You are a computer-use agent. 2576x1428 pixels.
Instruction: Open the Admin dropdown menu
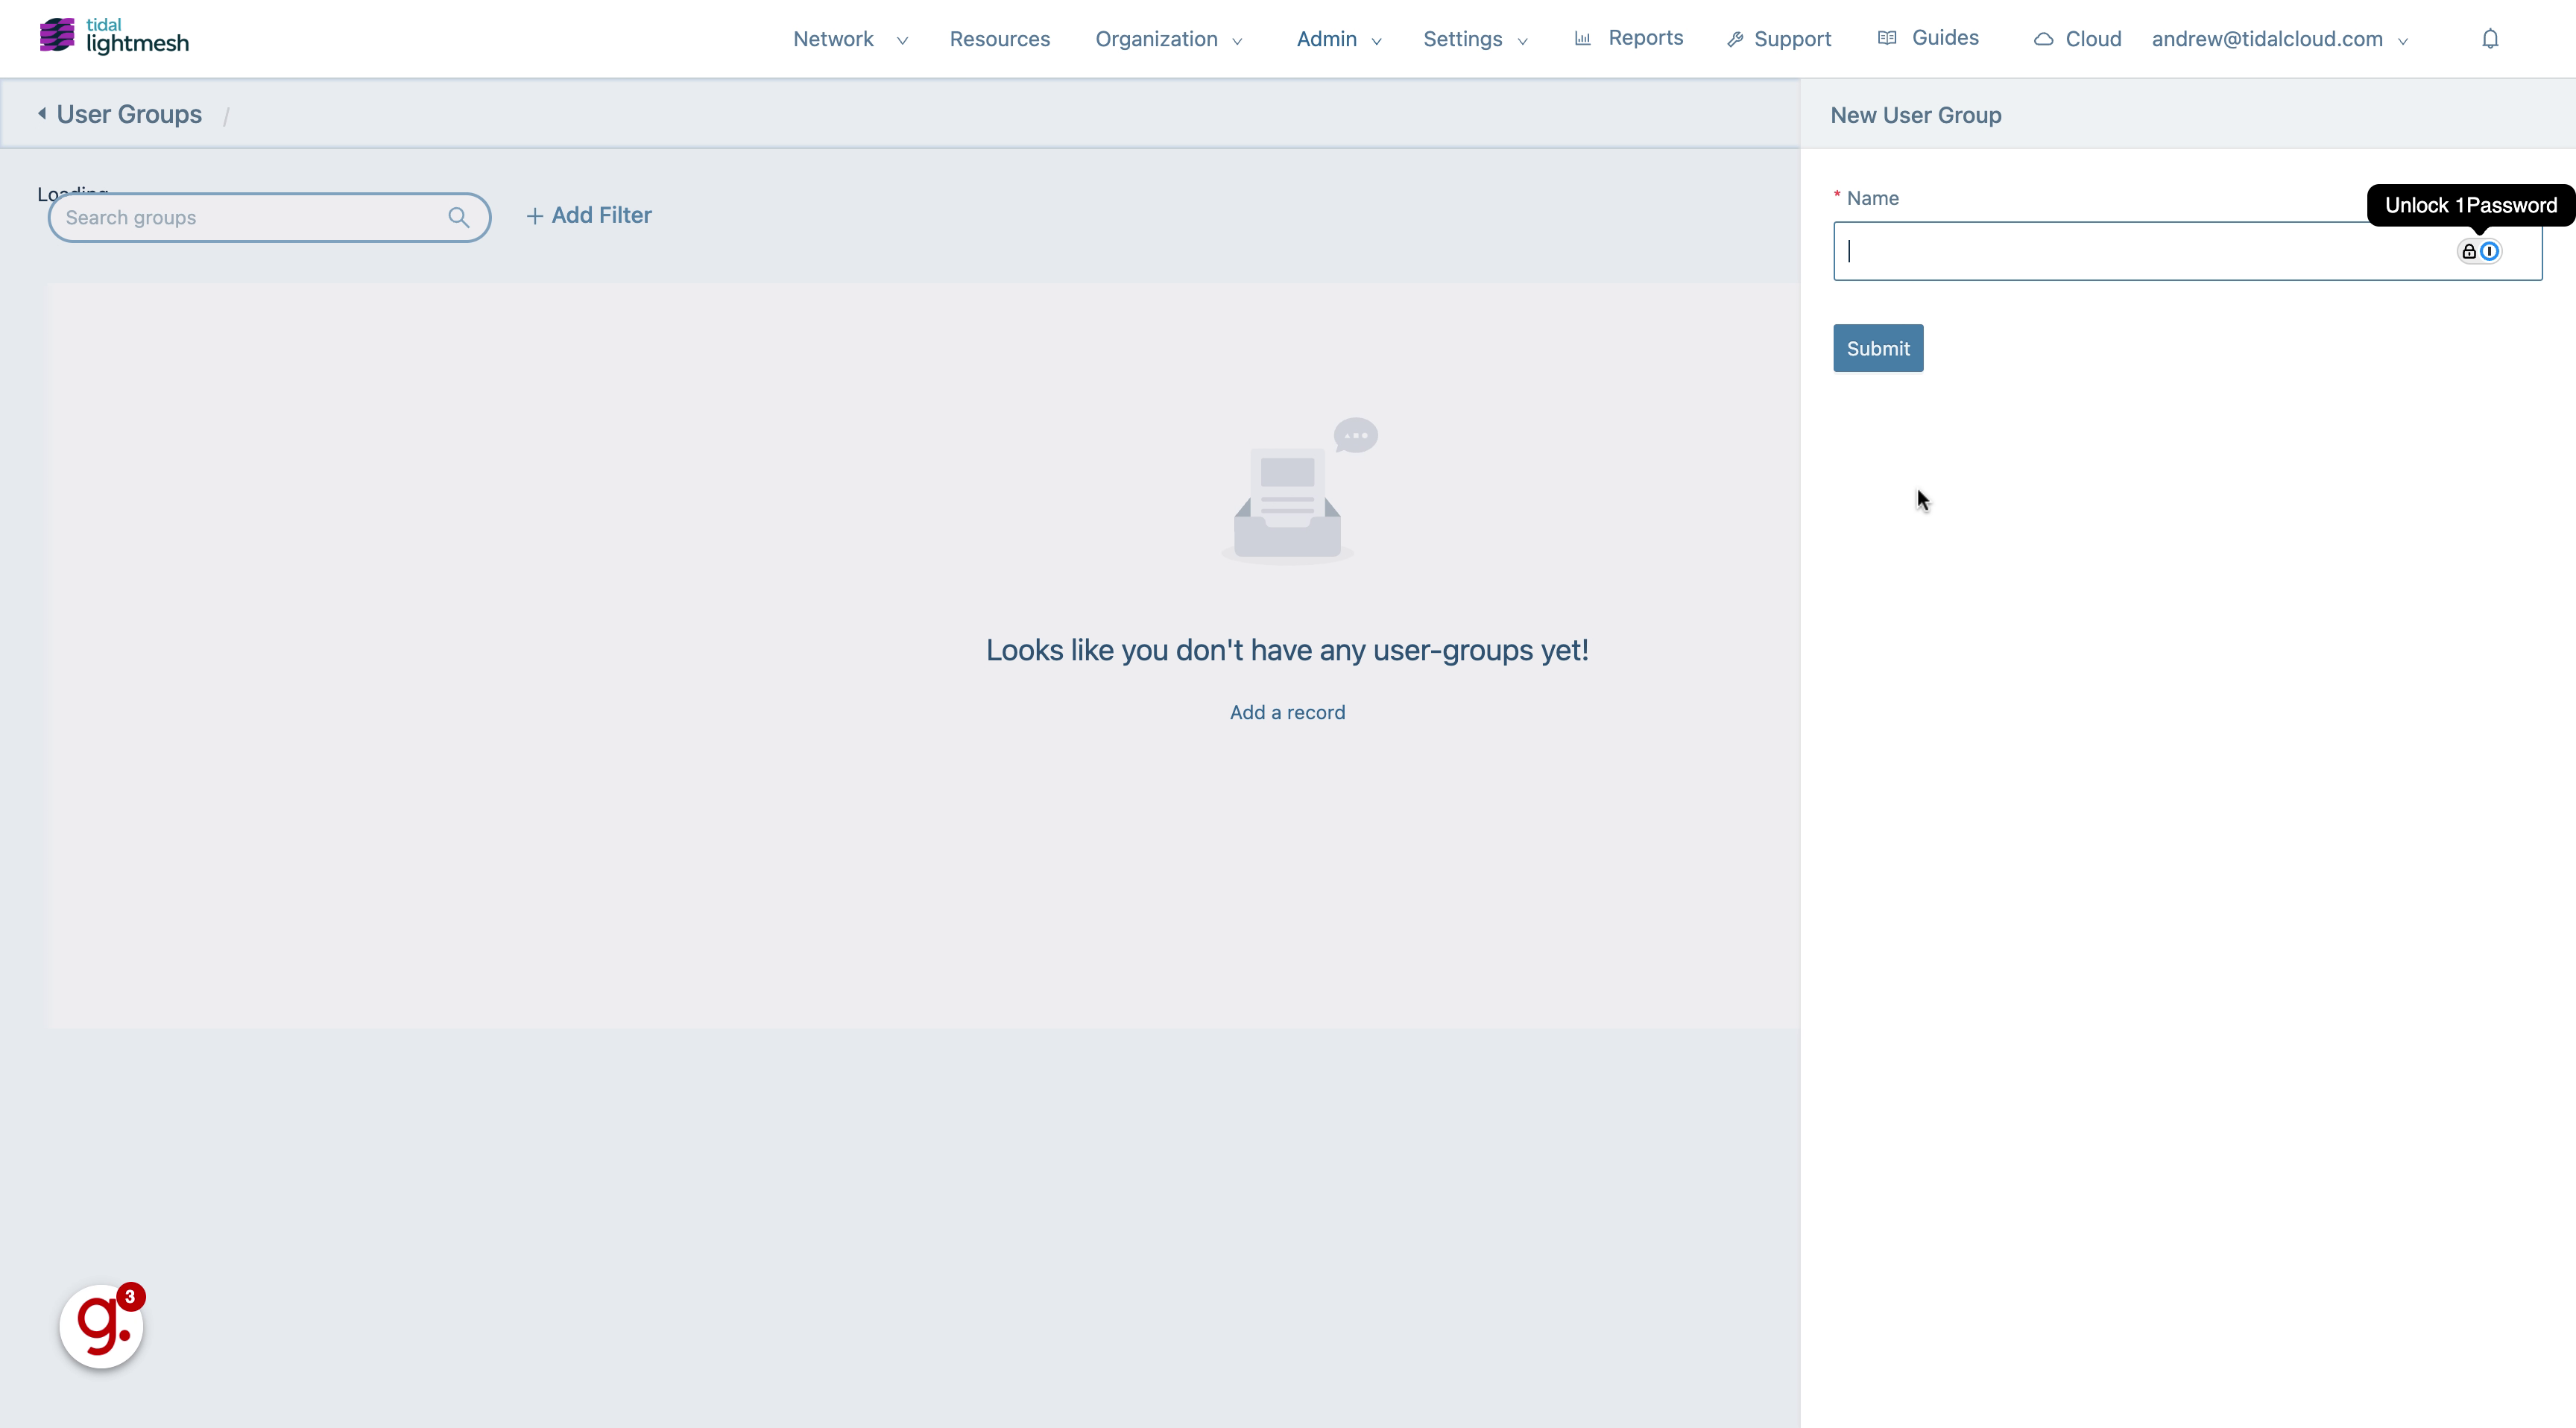tap(1328, 39)
